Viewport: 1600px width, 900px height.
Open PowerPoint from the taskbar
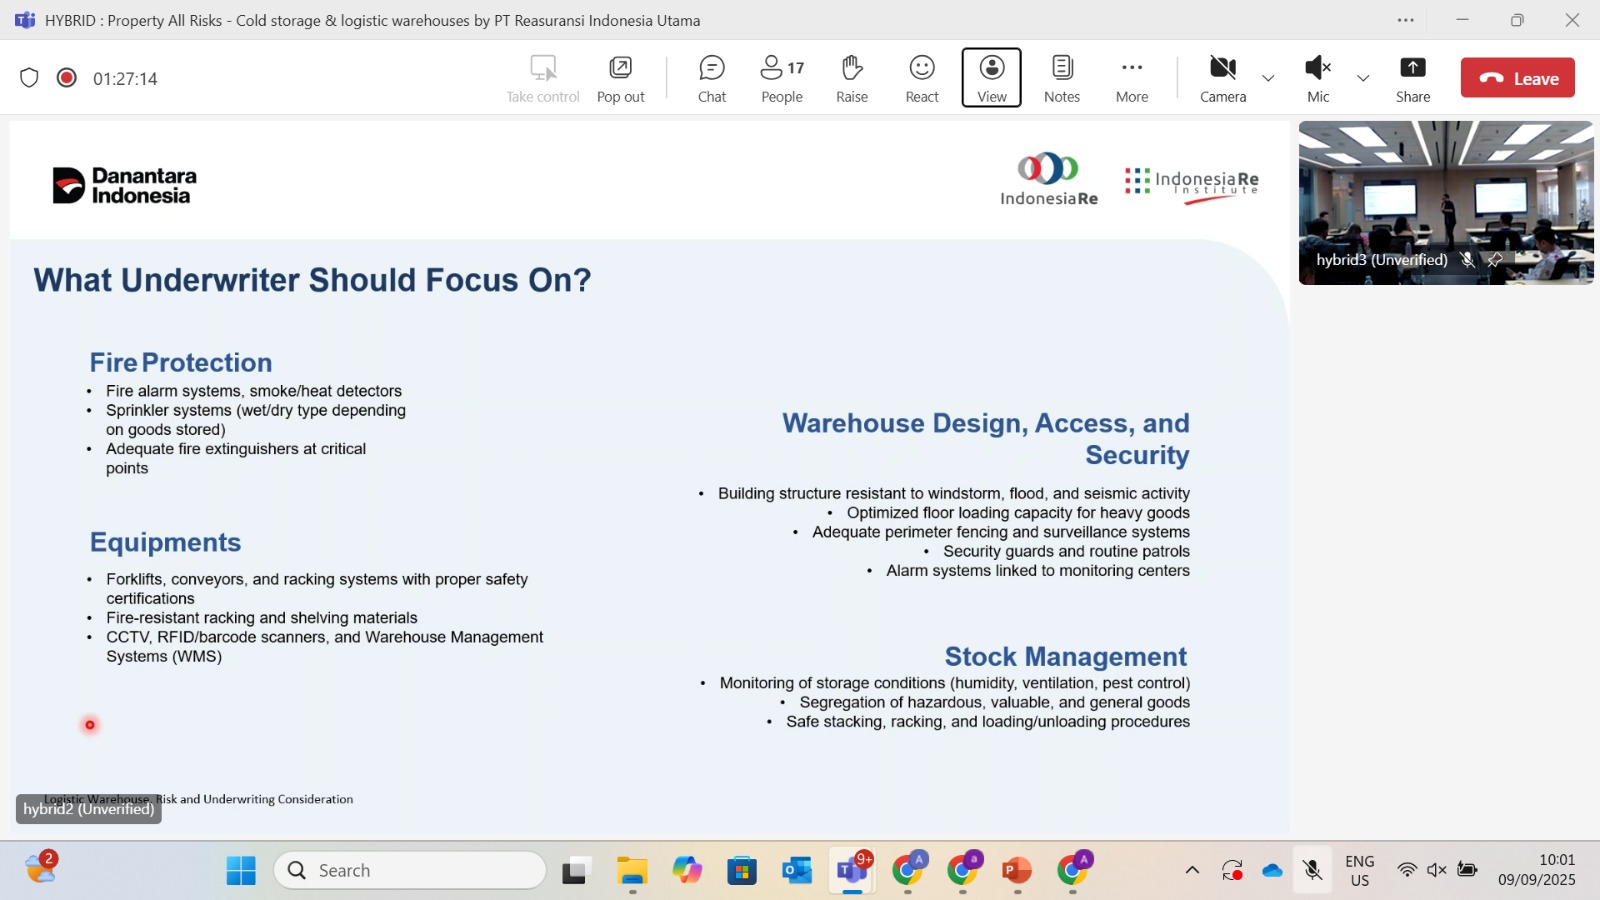[1017, 870]
